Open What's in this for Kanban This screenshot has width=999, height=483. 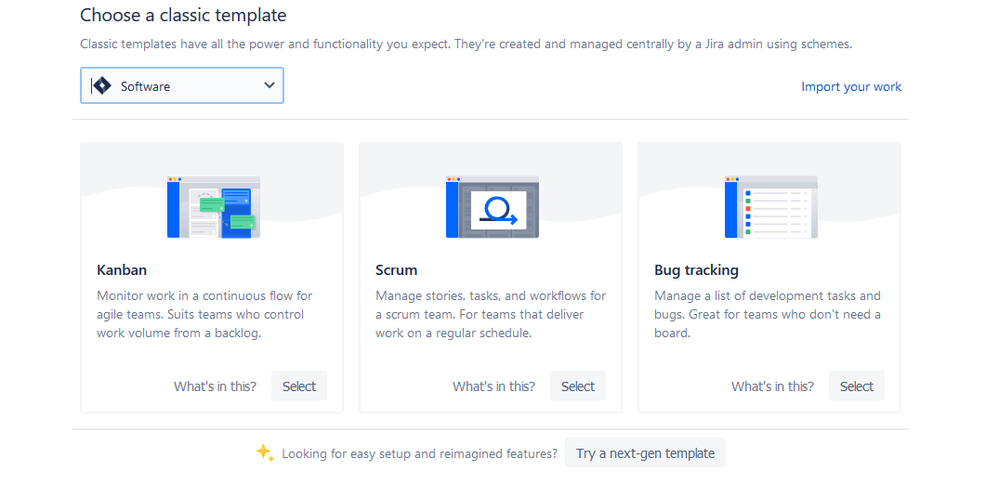point(215,386)
